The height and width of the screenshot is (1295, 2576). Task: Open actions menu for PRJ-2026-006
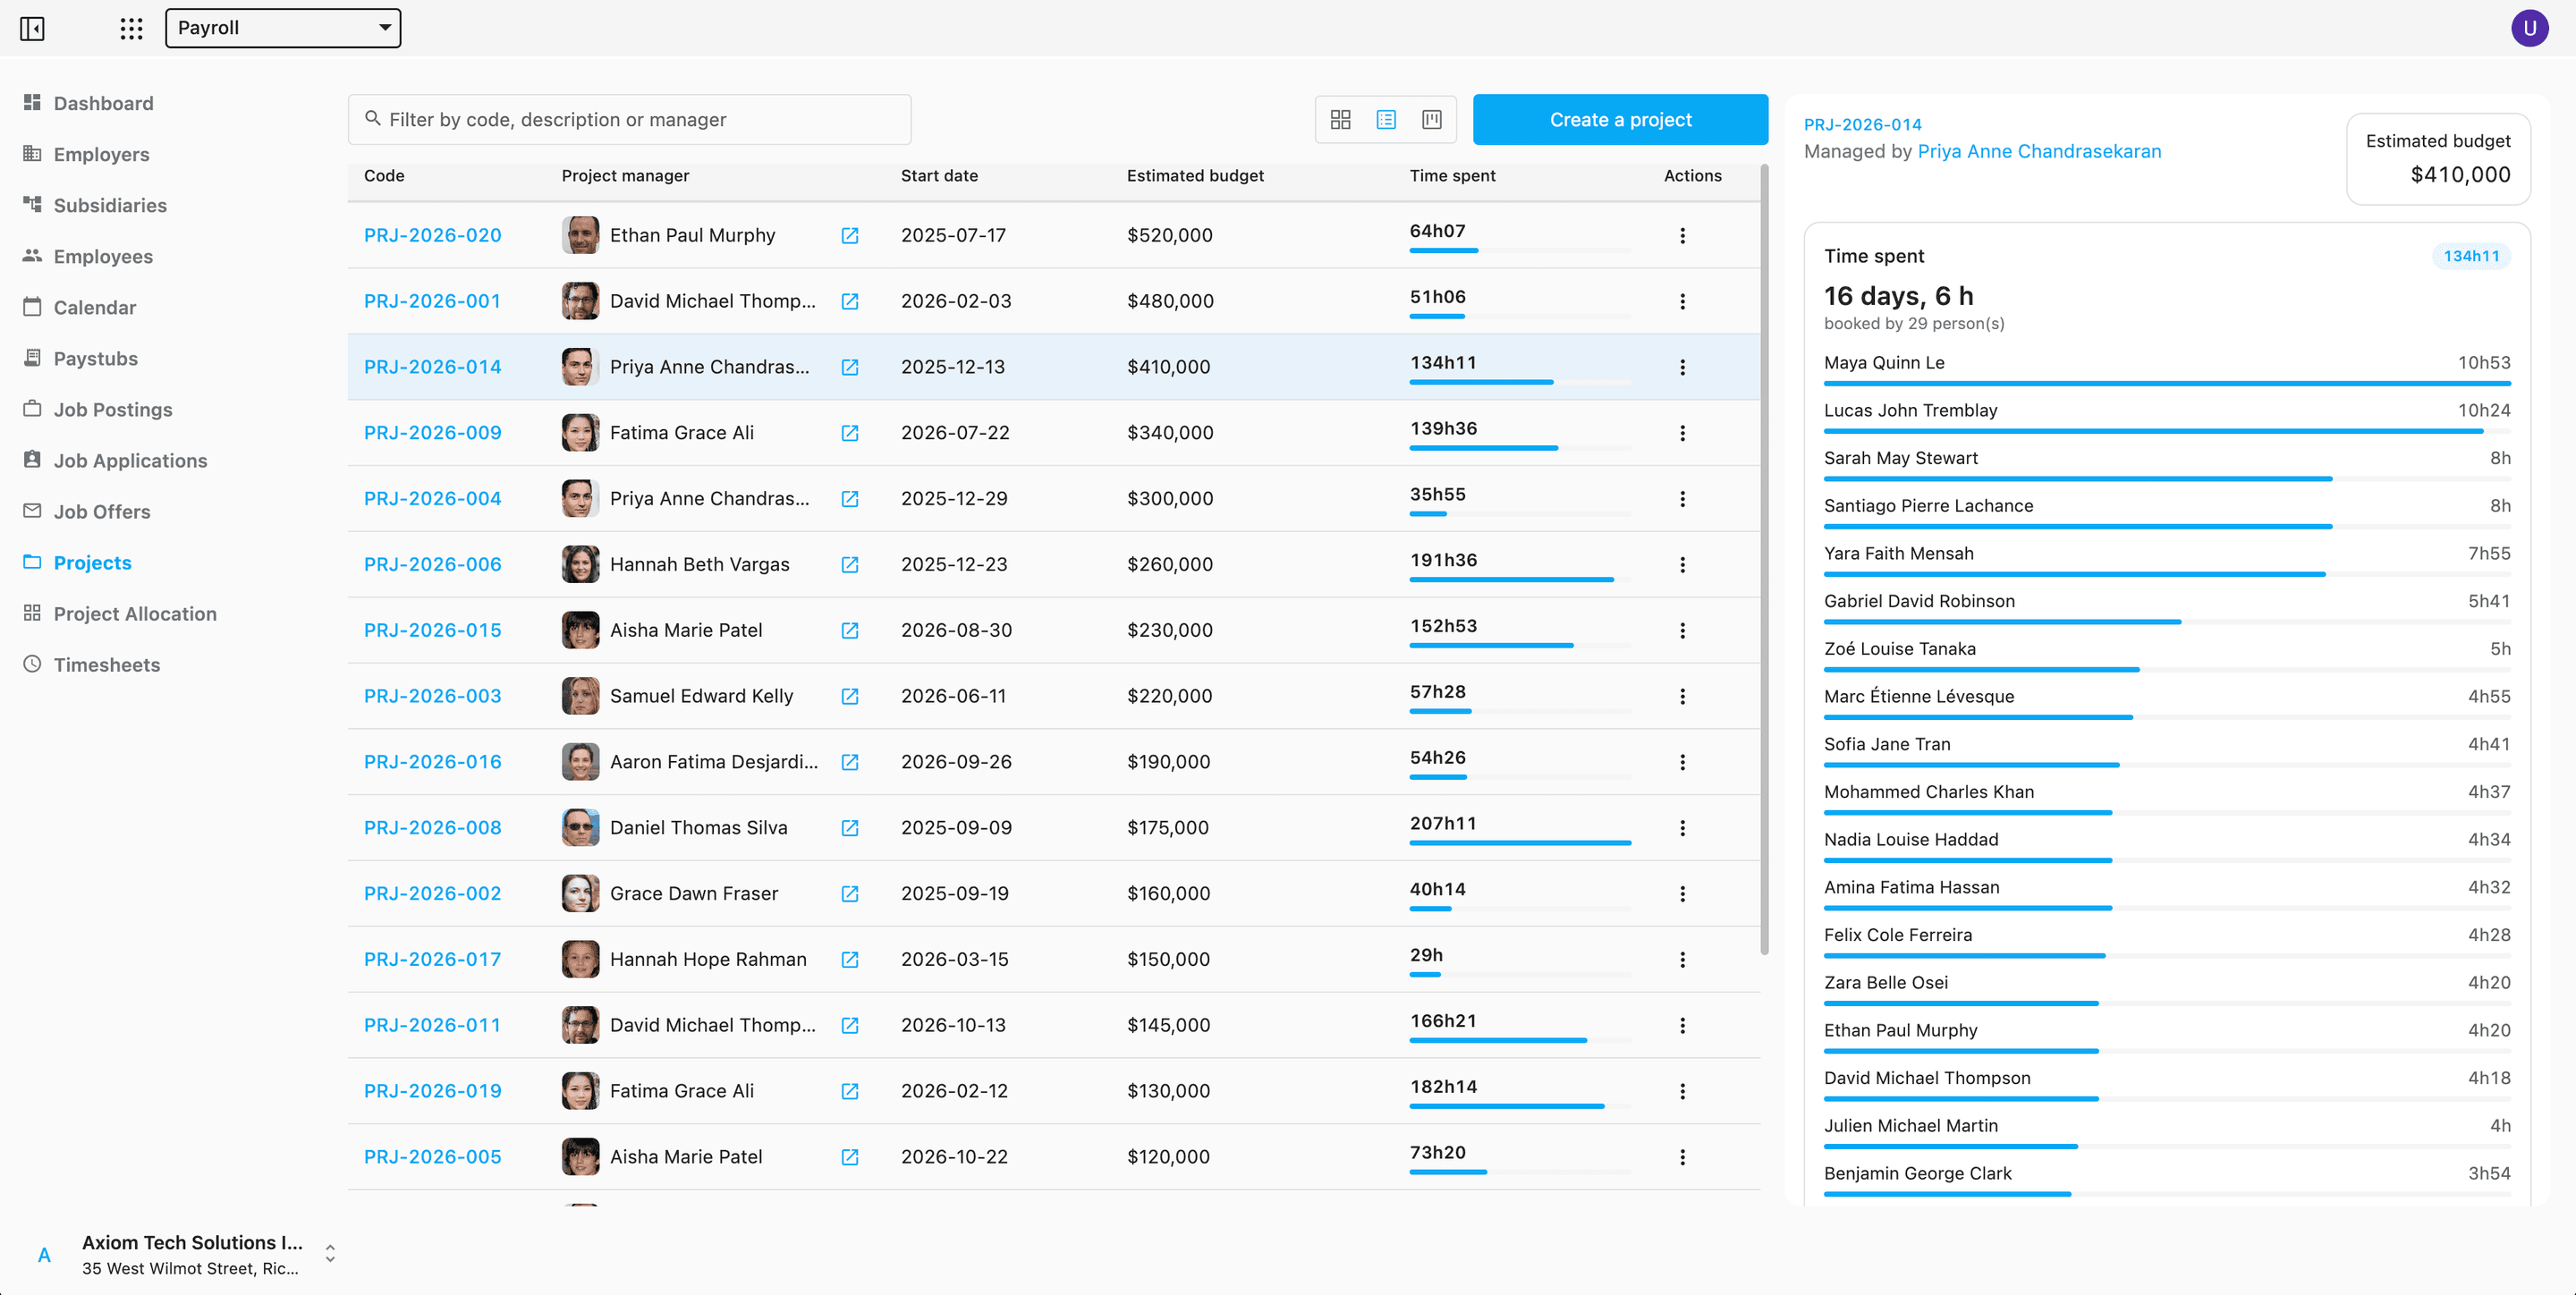(x=1682, y=565)
